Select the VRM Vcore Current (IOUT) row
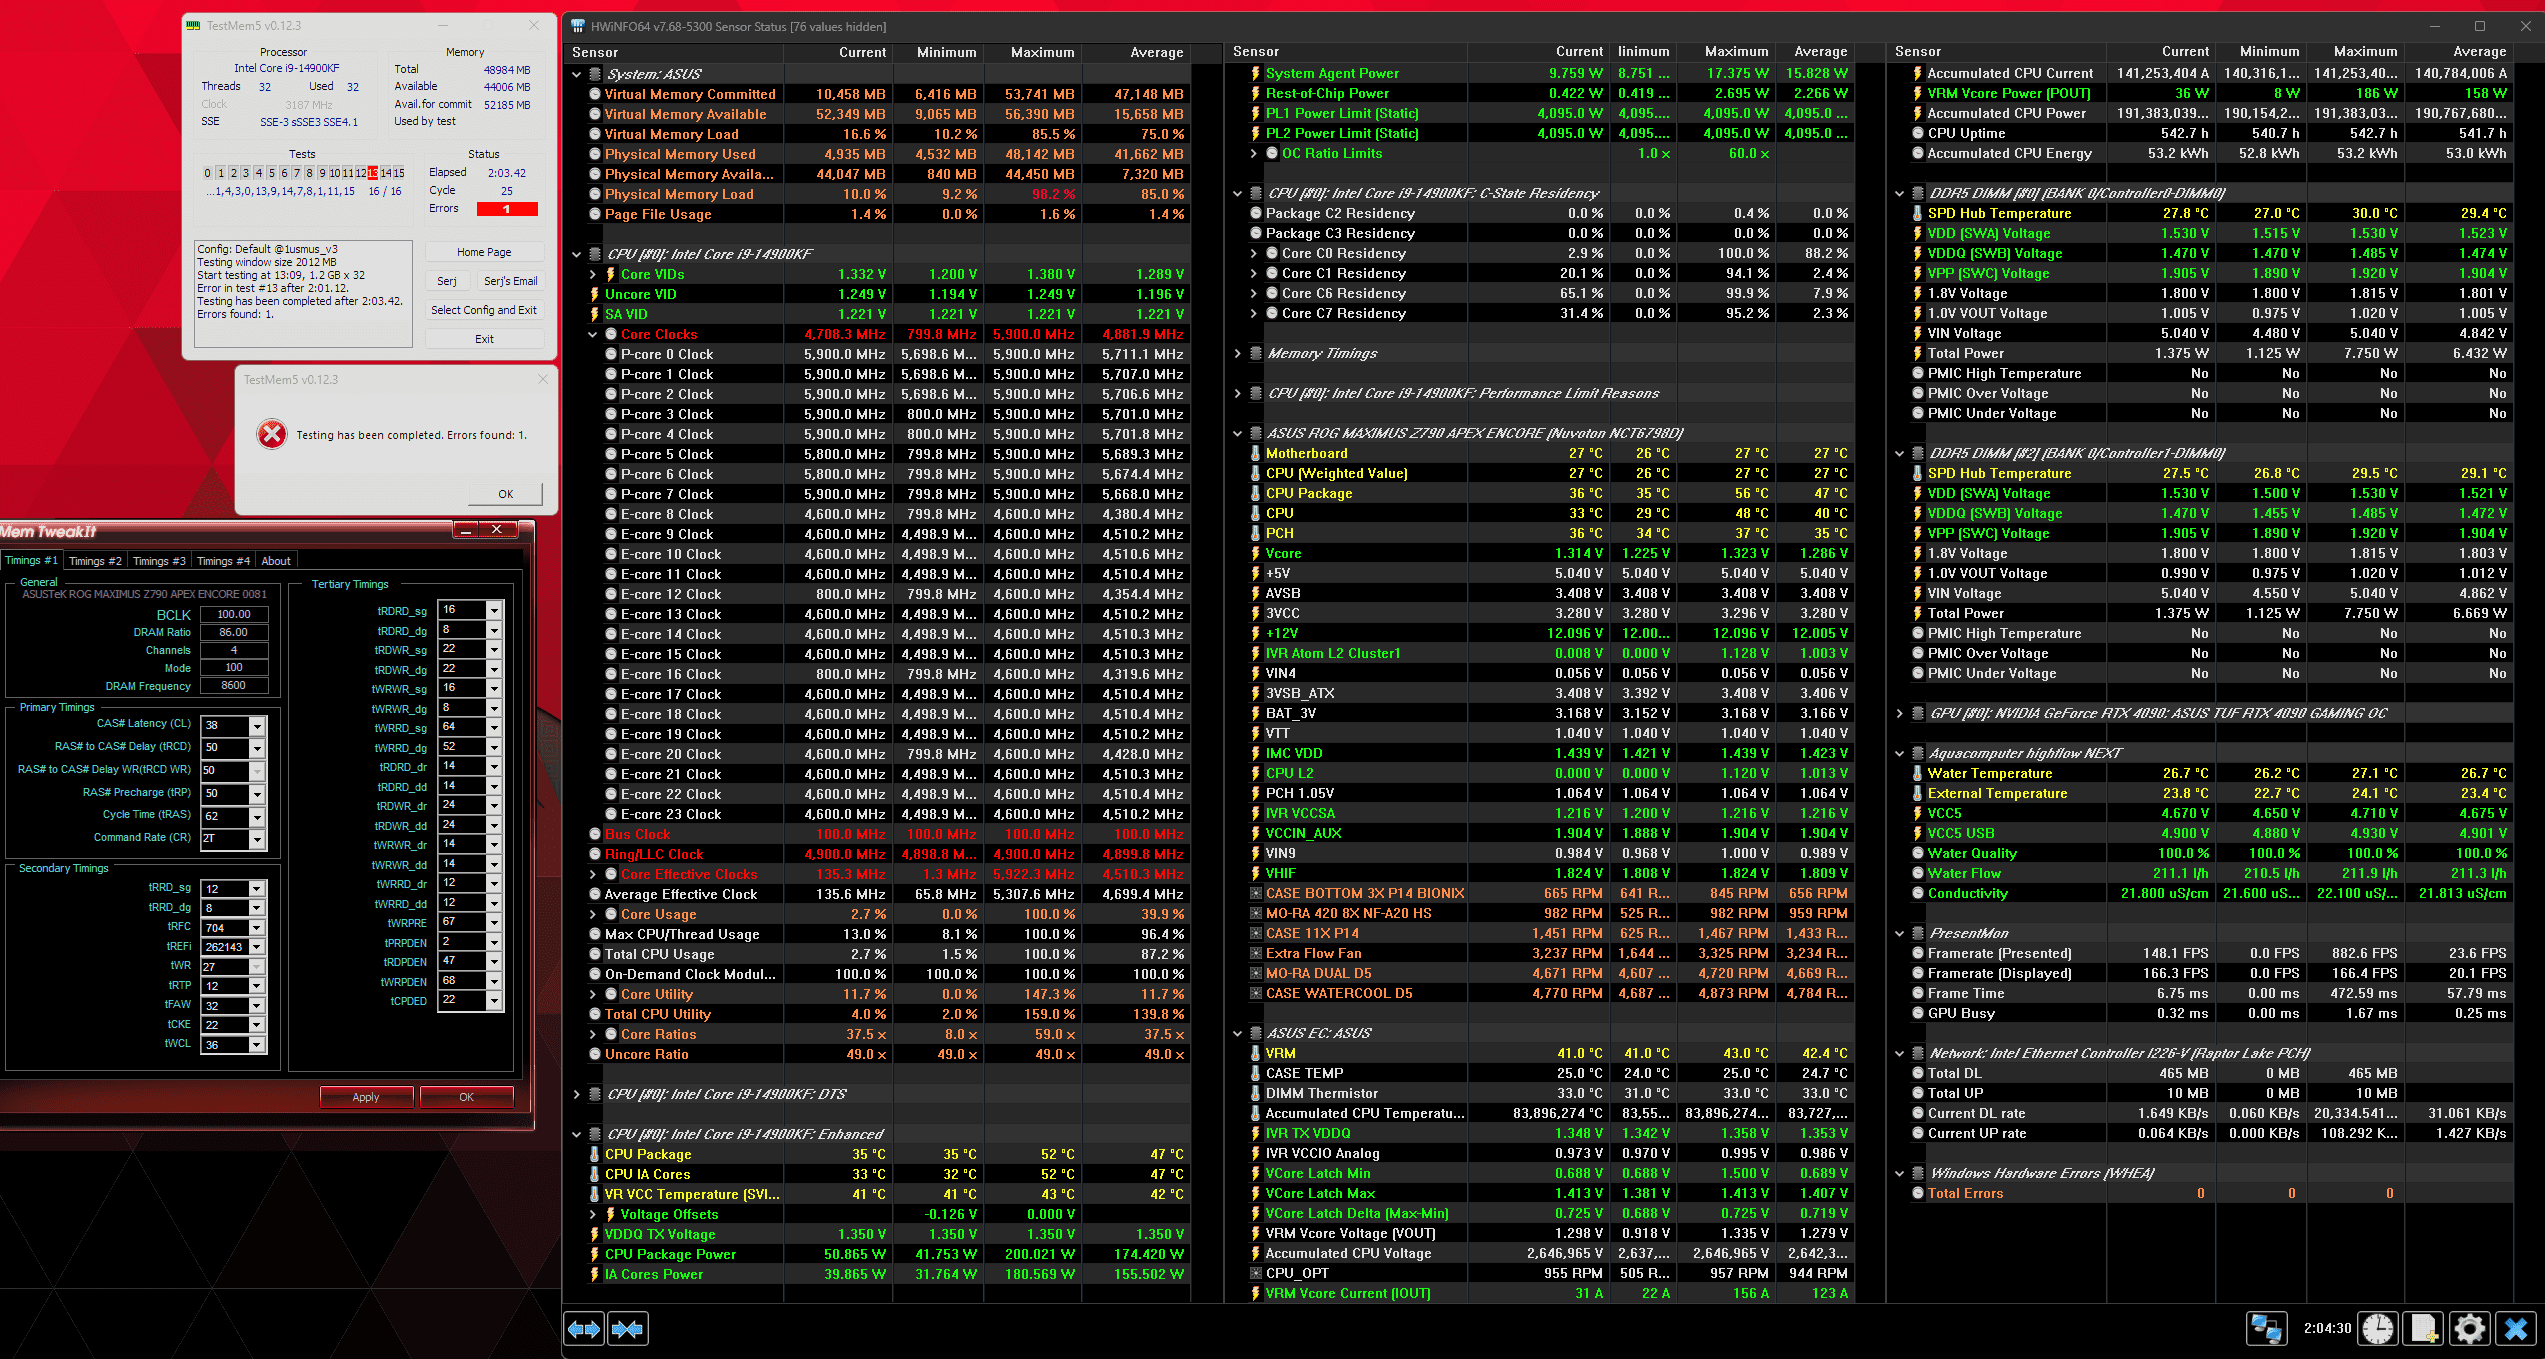Screen dimensions: 2545x1359 (x=1539, y=1293)
